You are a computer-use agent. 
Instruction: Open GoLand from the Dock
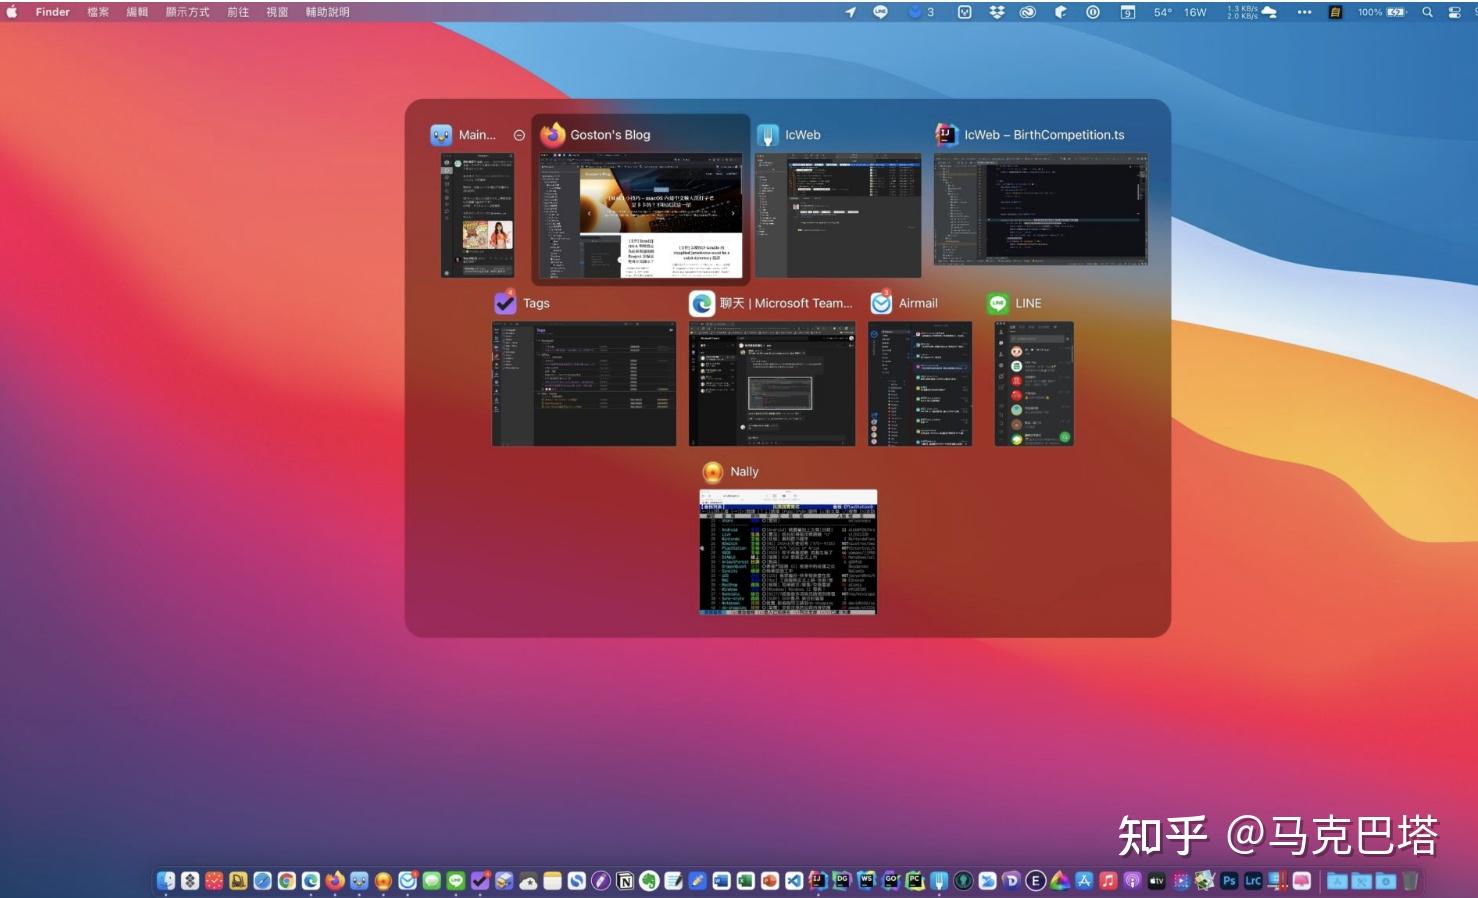[891, 881]
